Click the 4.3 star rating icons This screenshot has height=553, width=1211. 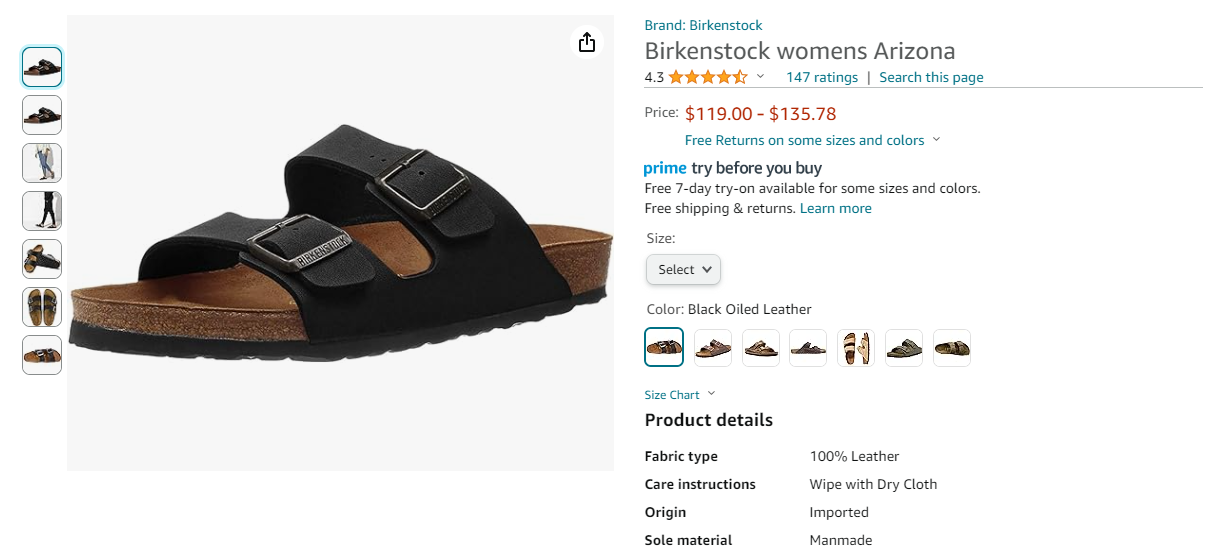pyautogui.click(x=707, y=77)
